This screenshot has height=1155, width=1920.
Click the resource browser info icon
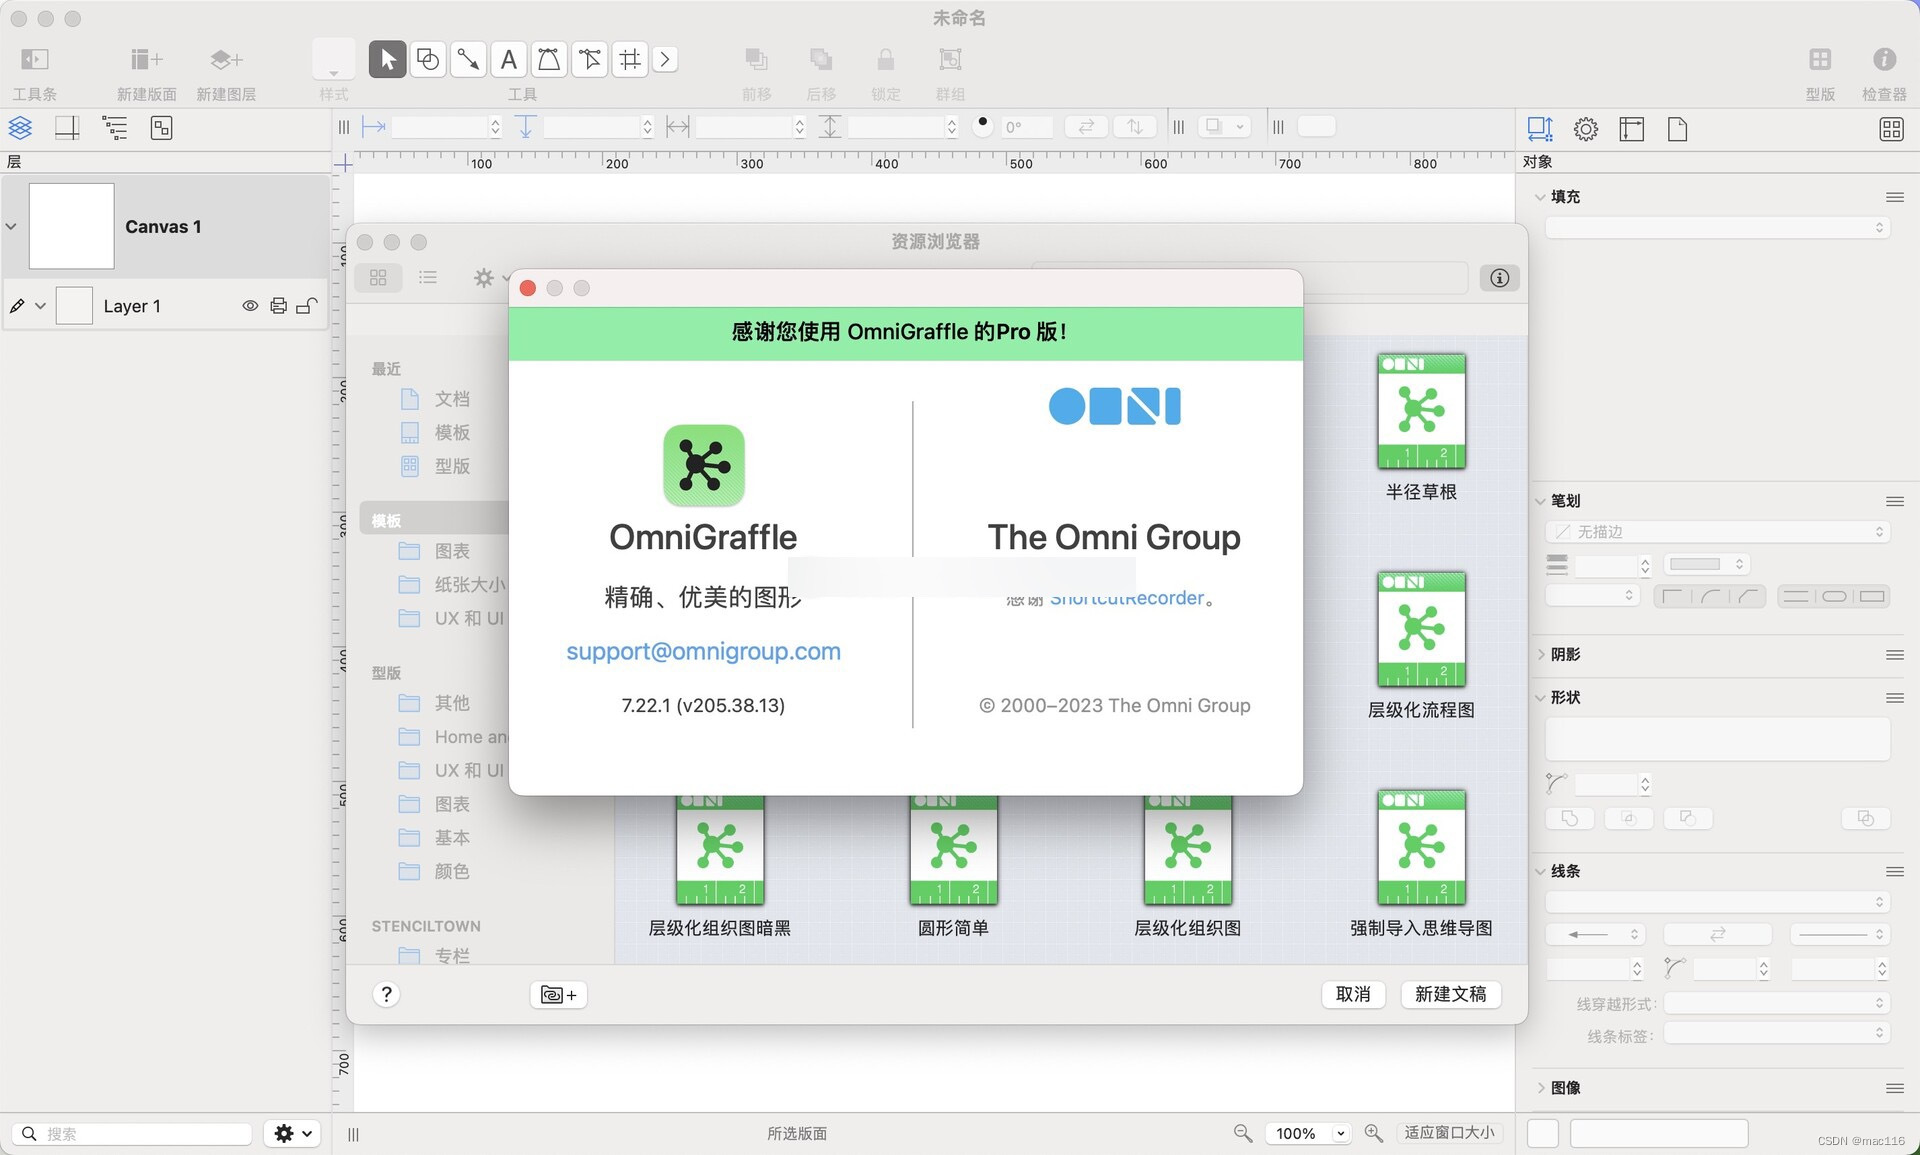tap(1499, 278)
